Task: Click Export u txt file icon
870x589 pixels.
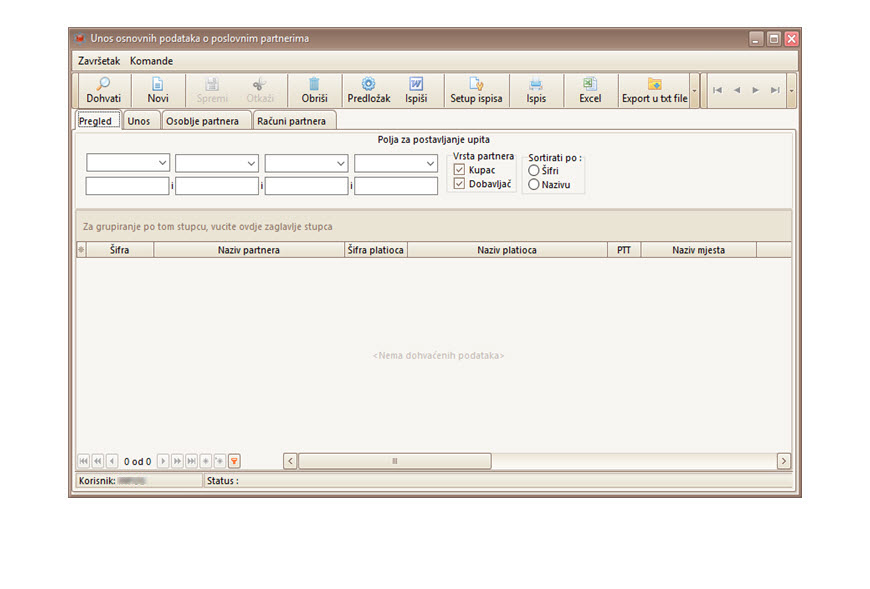Action: click(654, 84)
